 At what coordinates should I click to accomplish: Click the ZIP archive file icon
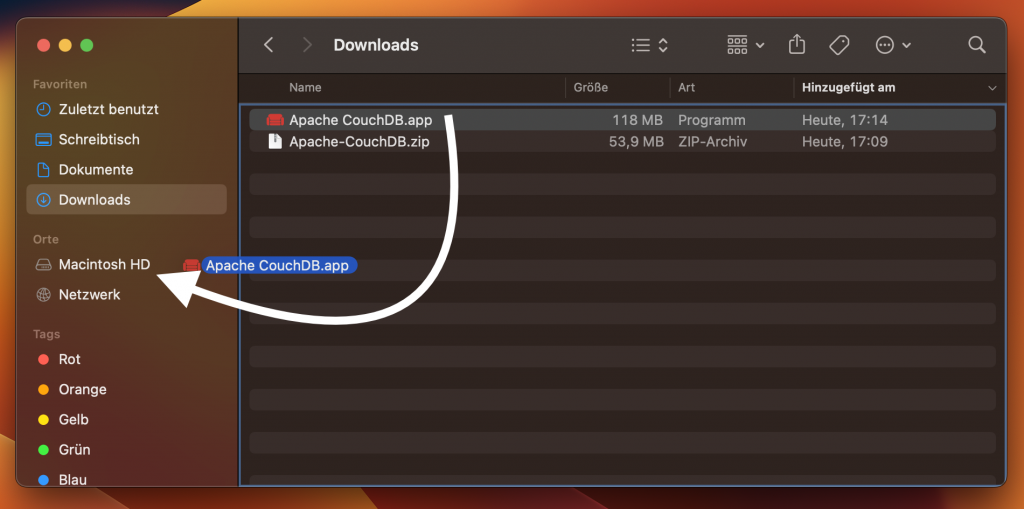[275, 142]
